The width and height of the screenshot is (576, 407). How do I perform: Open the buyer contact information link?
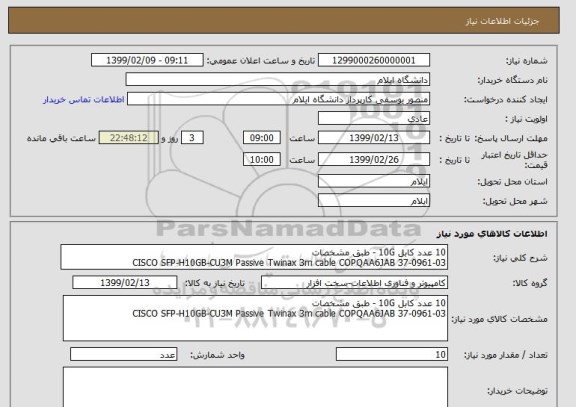84,100
